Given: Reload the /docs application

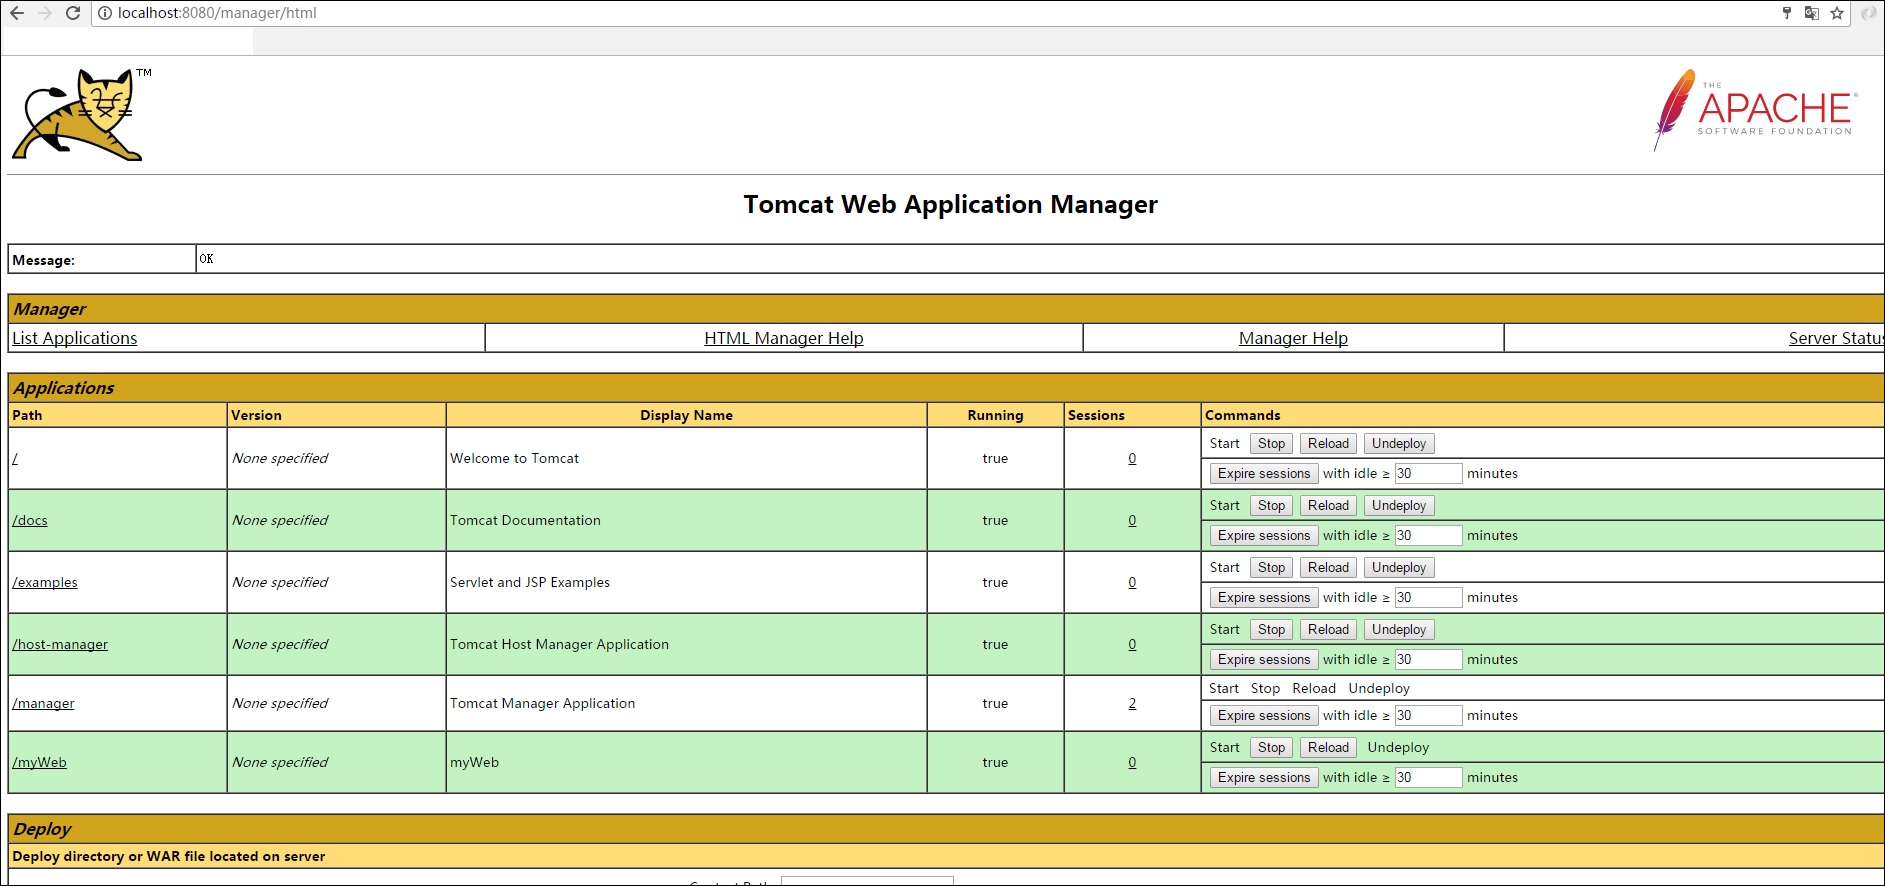Looking at the screenshot, I should (1328, 505).
